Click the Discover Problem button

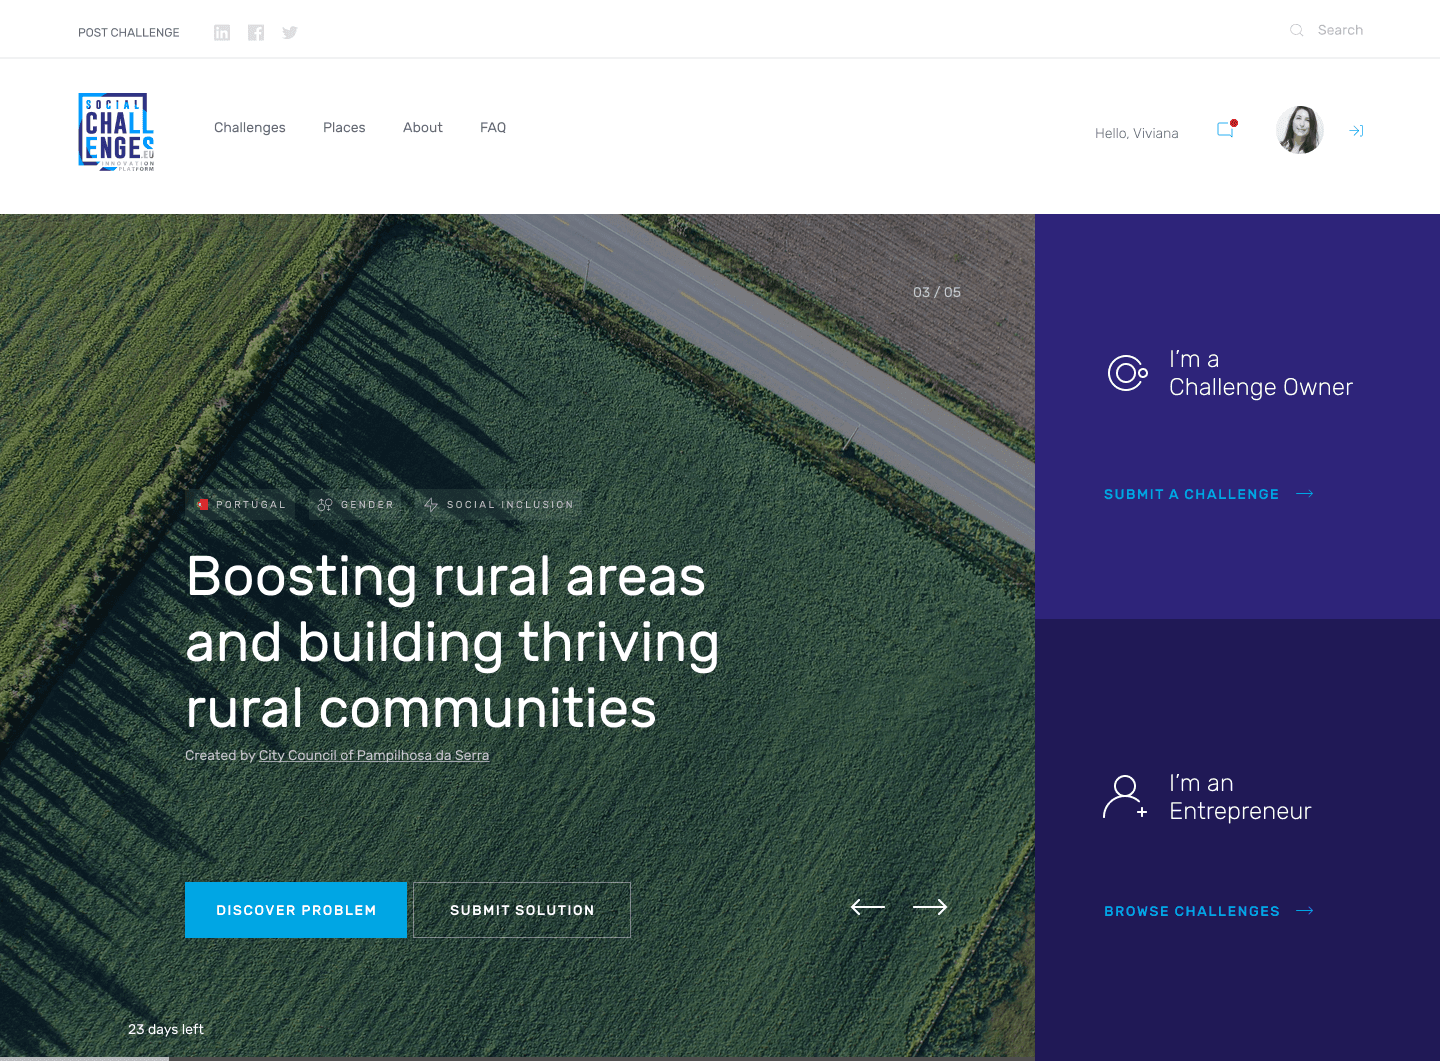click(296, 910)
